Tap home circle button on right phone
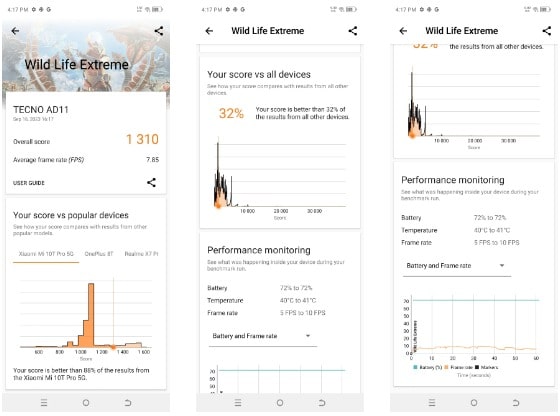This screenshot has height=416, width=560. tap(474, 403)
